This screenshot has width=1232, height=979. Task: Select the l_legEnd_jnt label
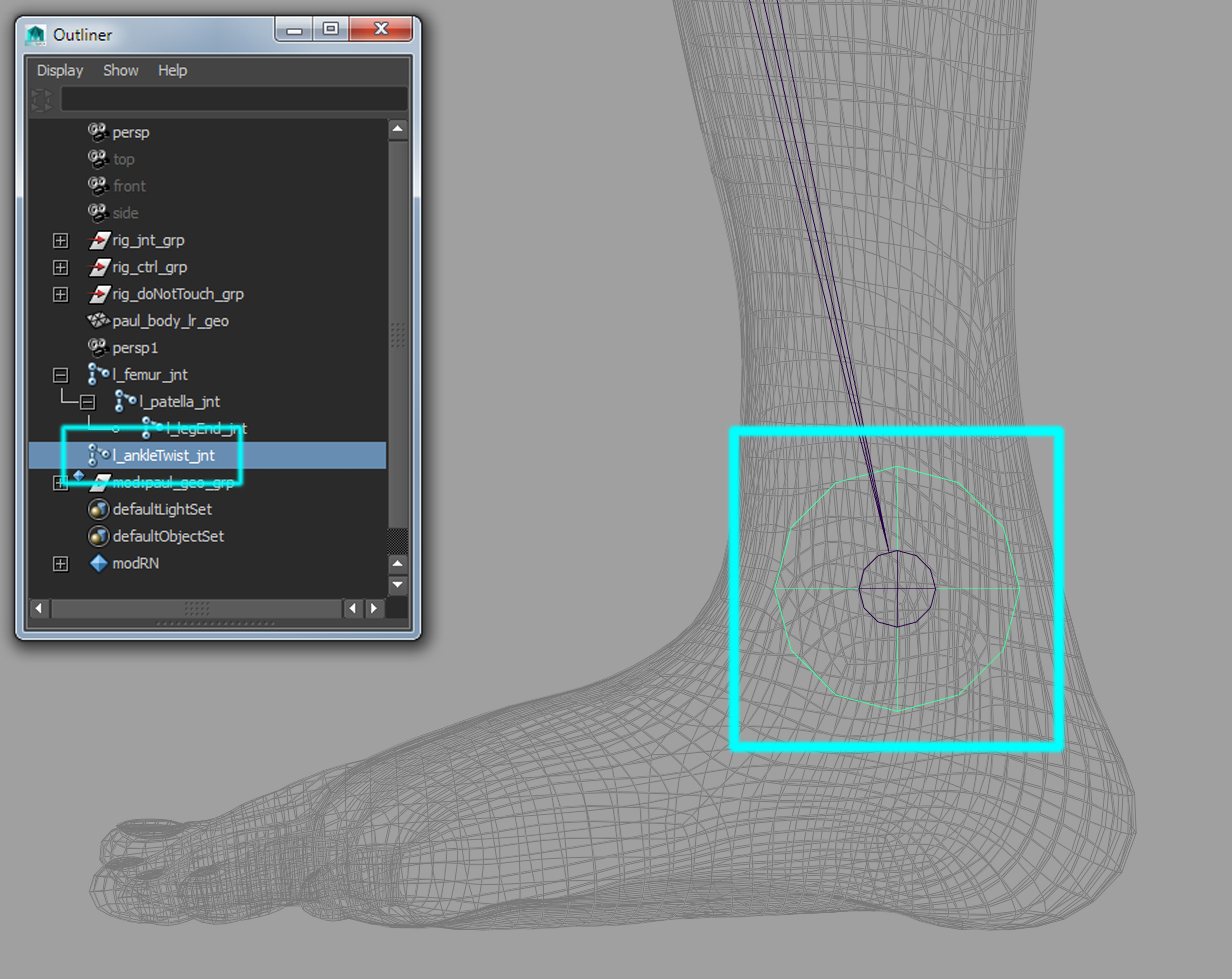[207, 429]
